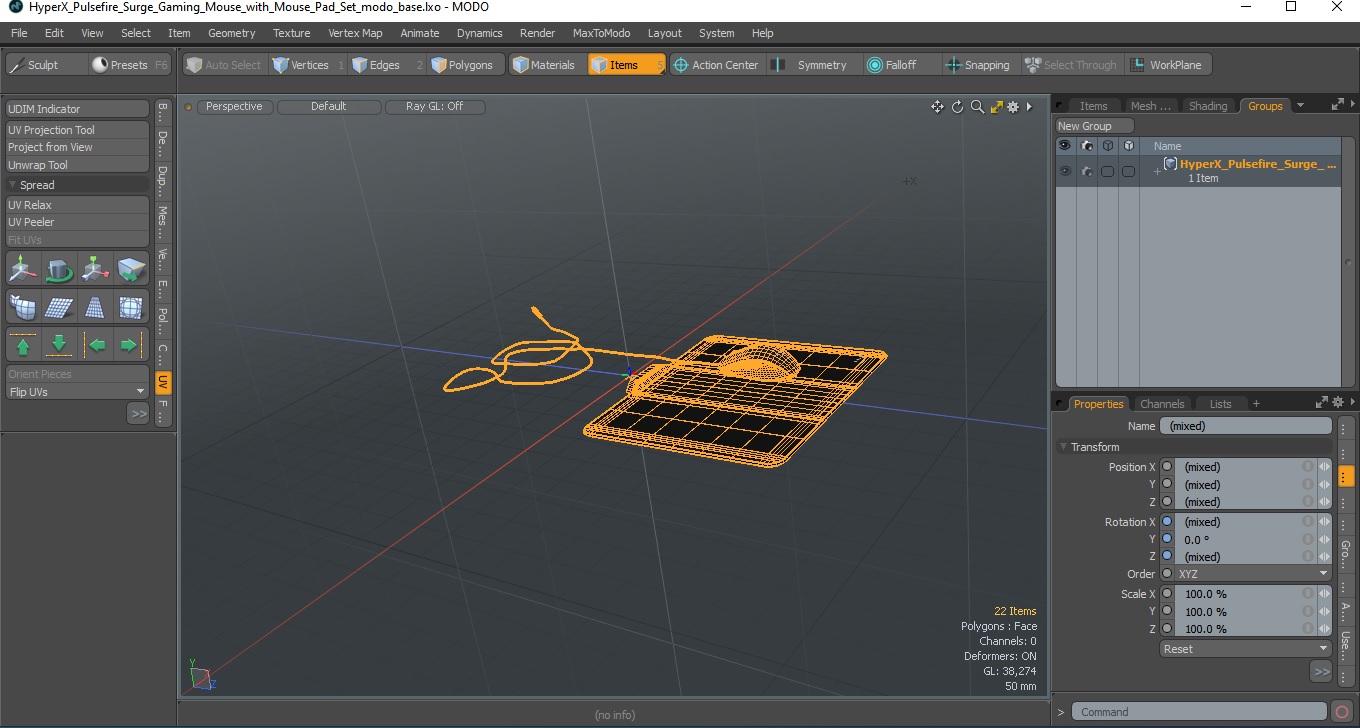This screenshot has width=1360, height=728.
Task: Toggle Rotation X keyframe dot
Action: [x=1166, y=522]
